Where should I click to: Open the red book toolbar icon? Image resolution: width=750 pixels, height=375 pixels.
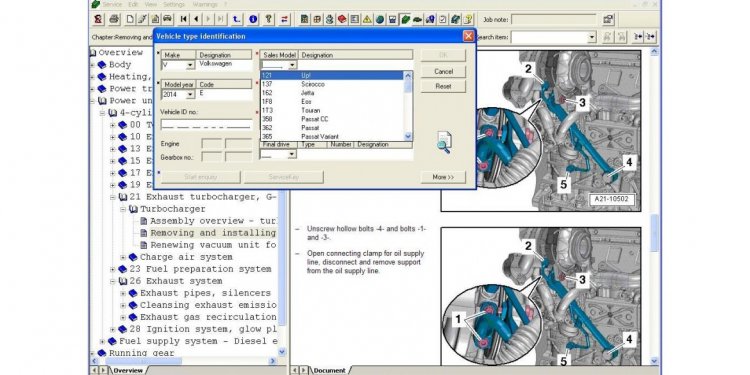coord(342,19)
